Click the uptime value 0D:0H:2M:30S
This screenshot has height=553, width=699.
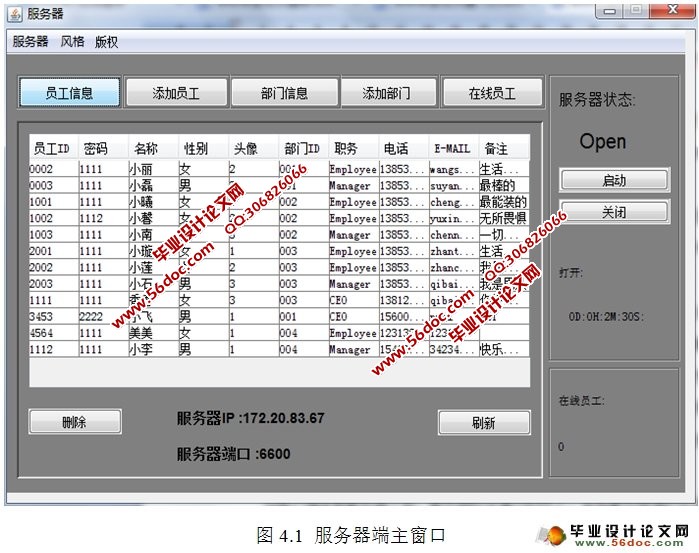pos(606,317)
